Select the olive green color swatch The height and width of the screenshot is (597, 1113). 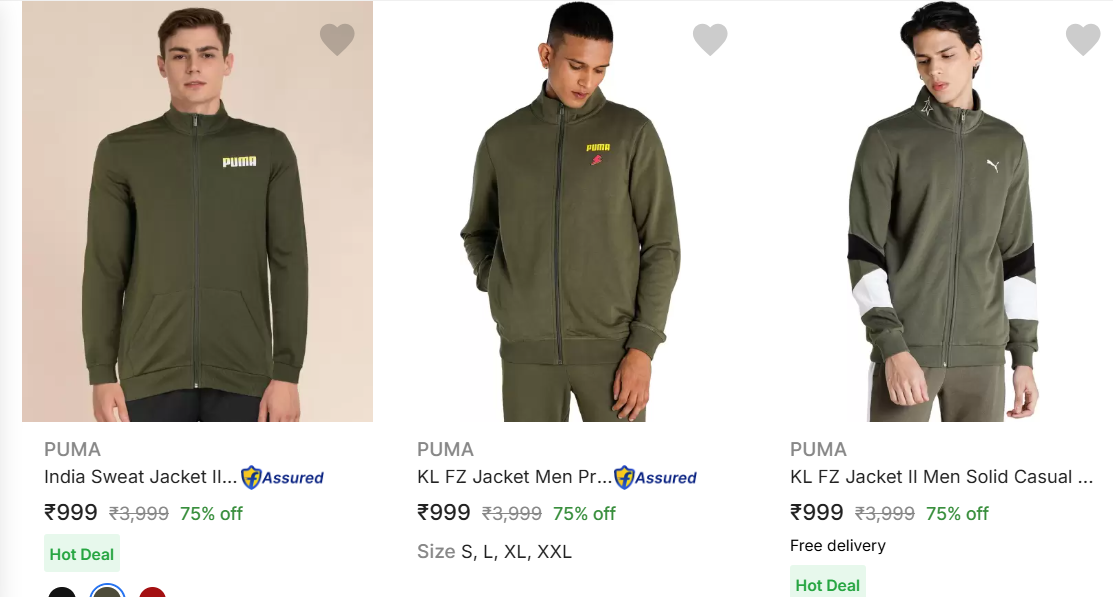(107, 593)
